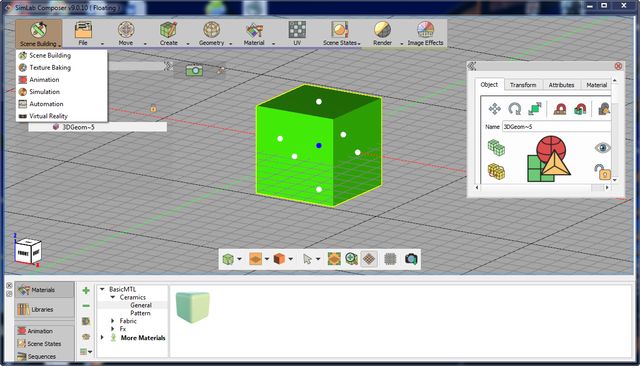This screenshot has height=366, width=640.
Task: Open dropdown next to orange cube icon
Action: click(x=291, y=259)
